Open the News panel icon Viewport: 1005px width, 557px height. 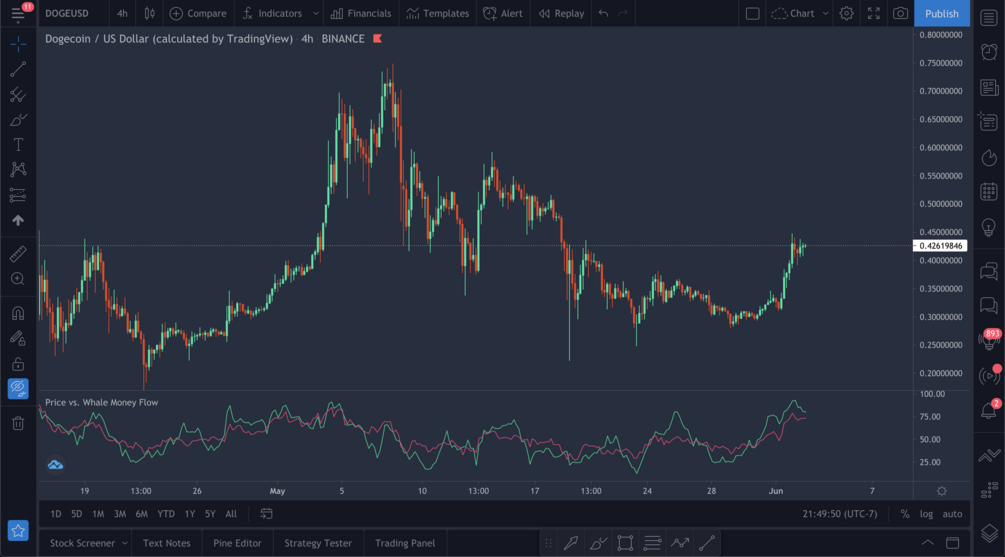point(989,87)
